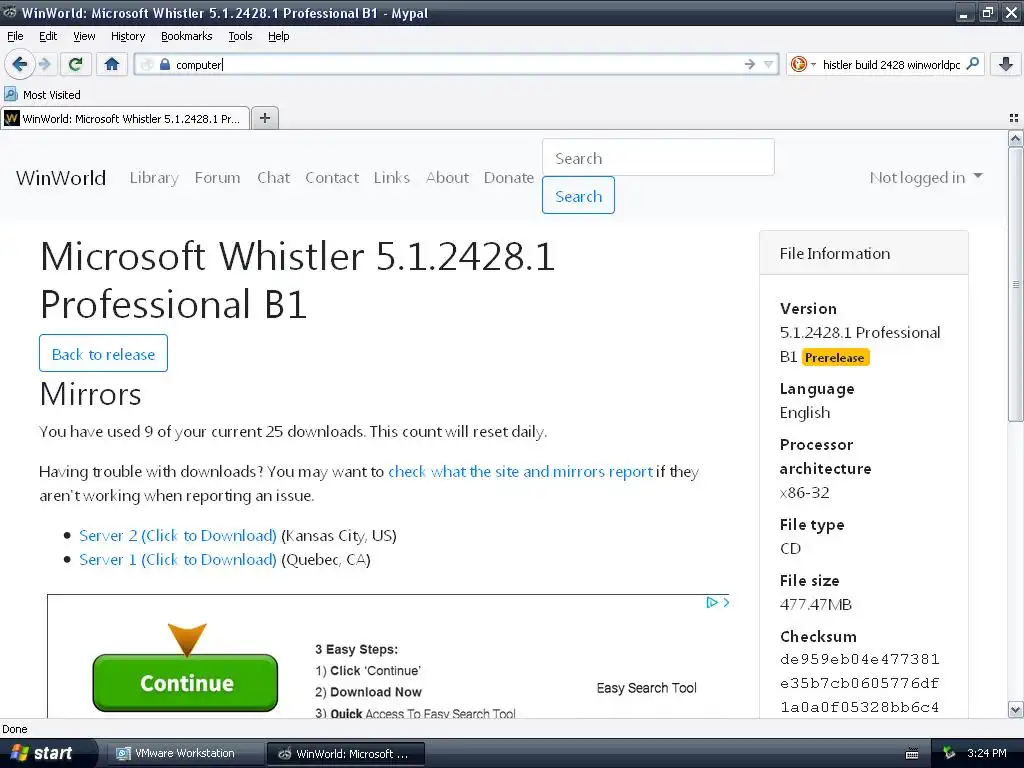
Task: Click the network tray icon
Action: (x=949, y=754)
